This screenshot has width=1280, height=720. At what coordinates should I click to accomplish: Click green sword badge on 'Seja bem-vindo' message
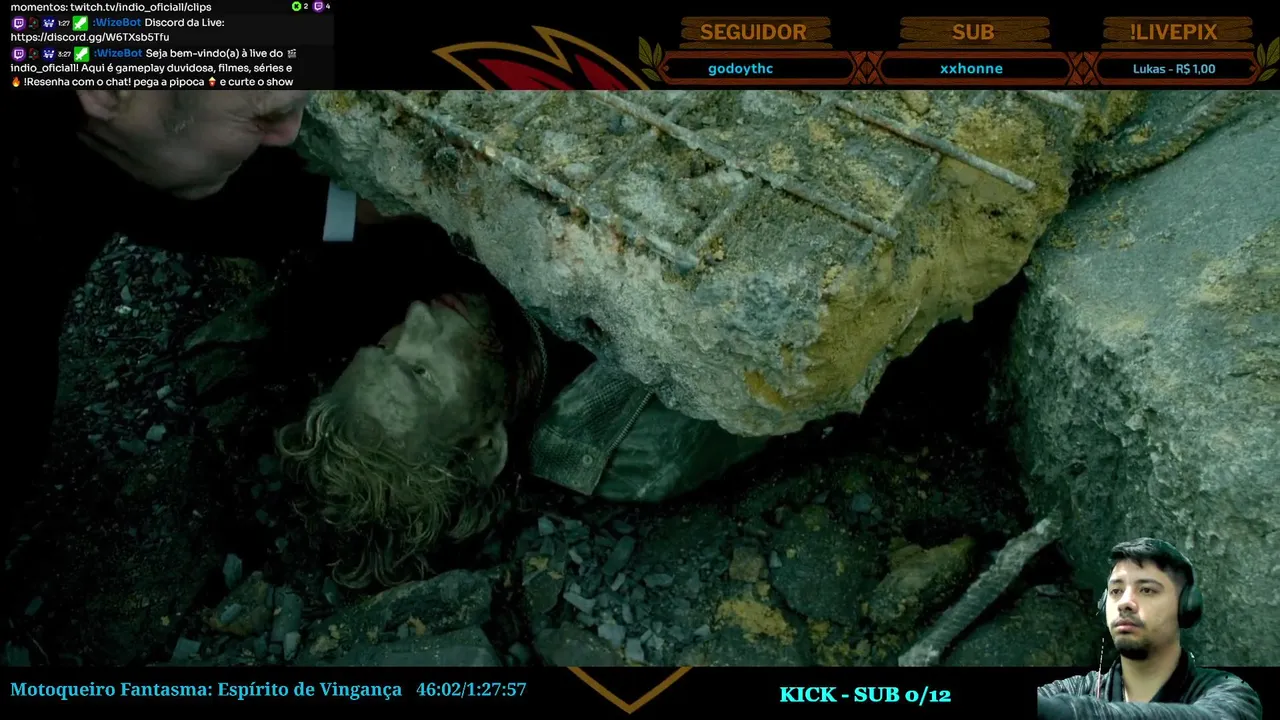pyautogui.click(x=80, y=53)
